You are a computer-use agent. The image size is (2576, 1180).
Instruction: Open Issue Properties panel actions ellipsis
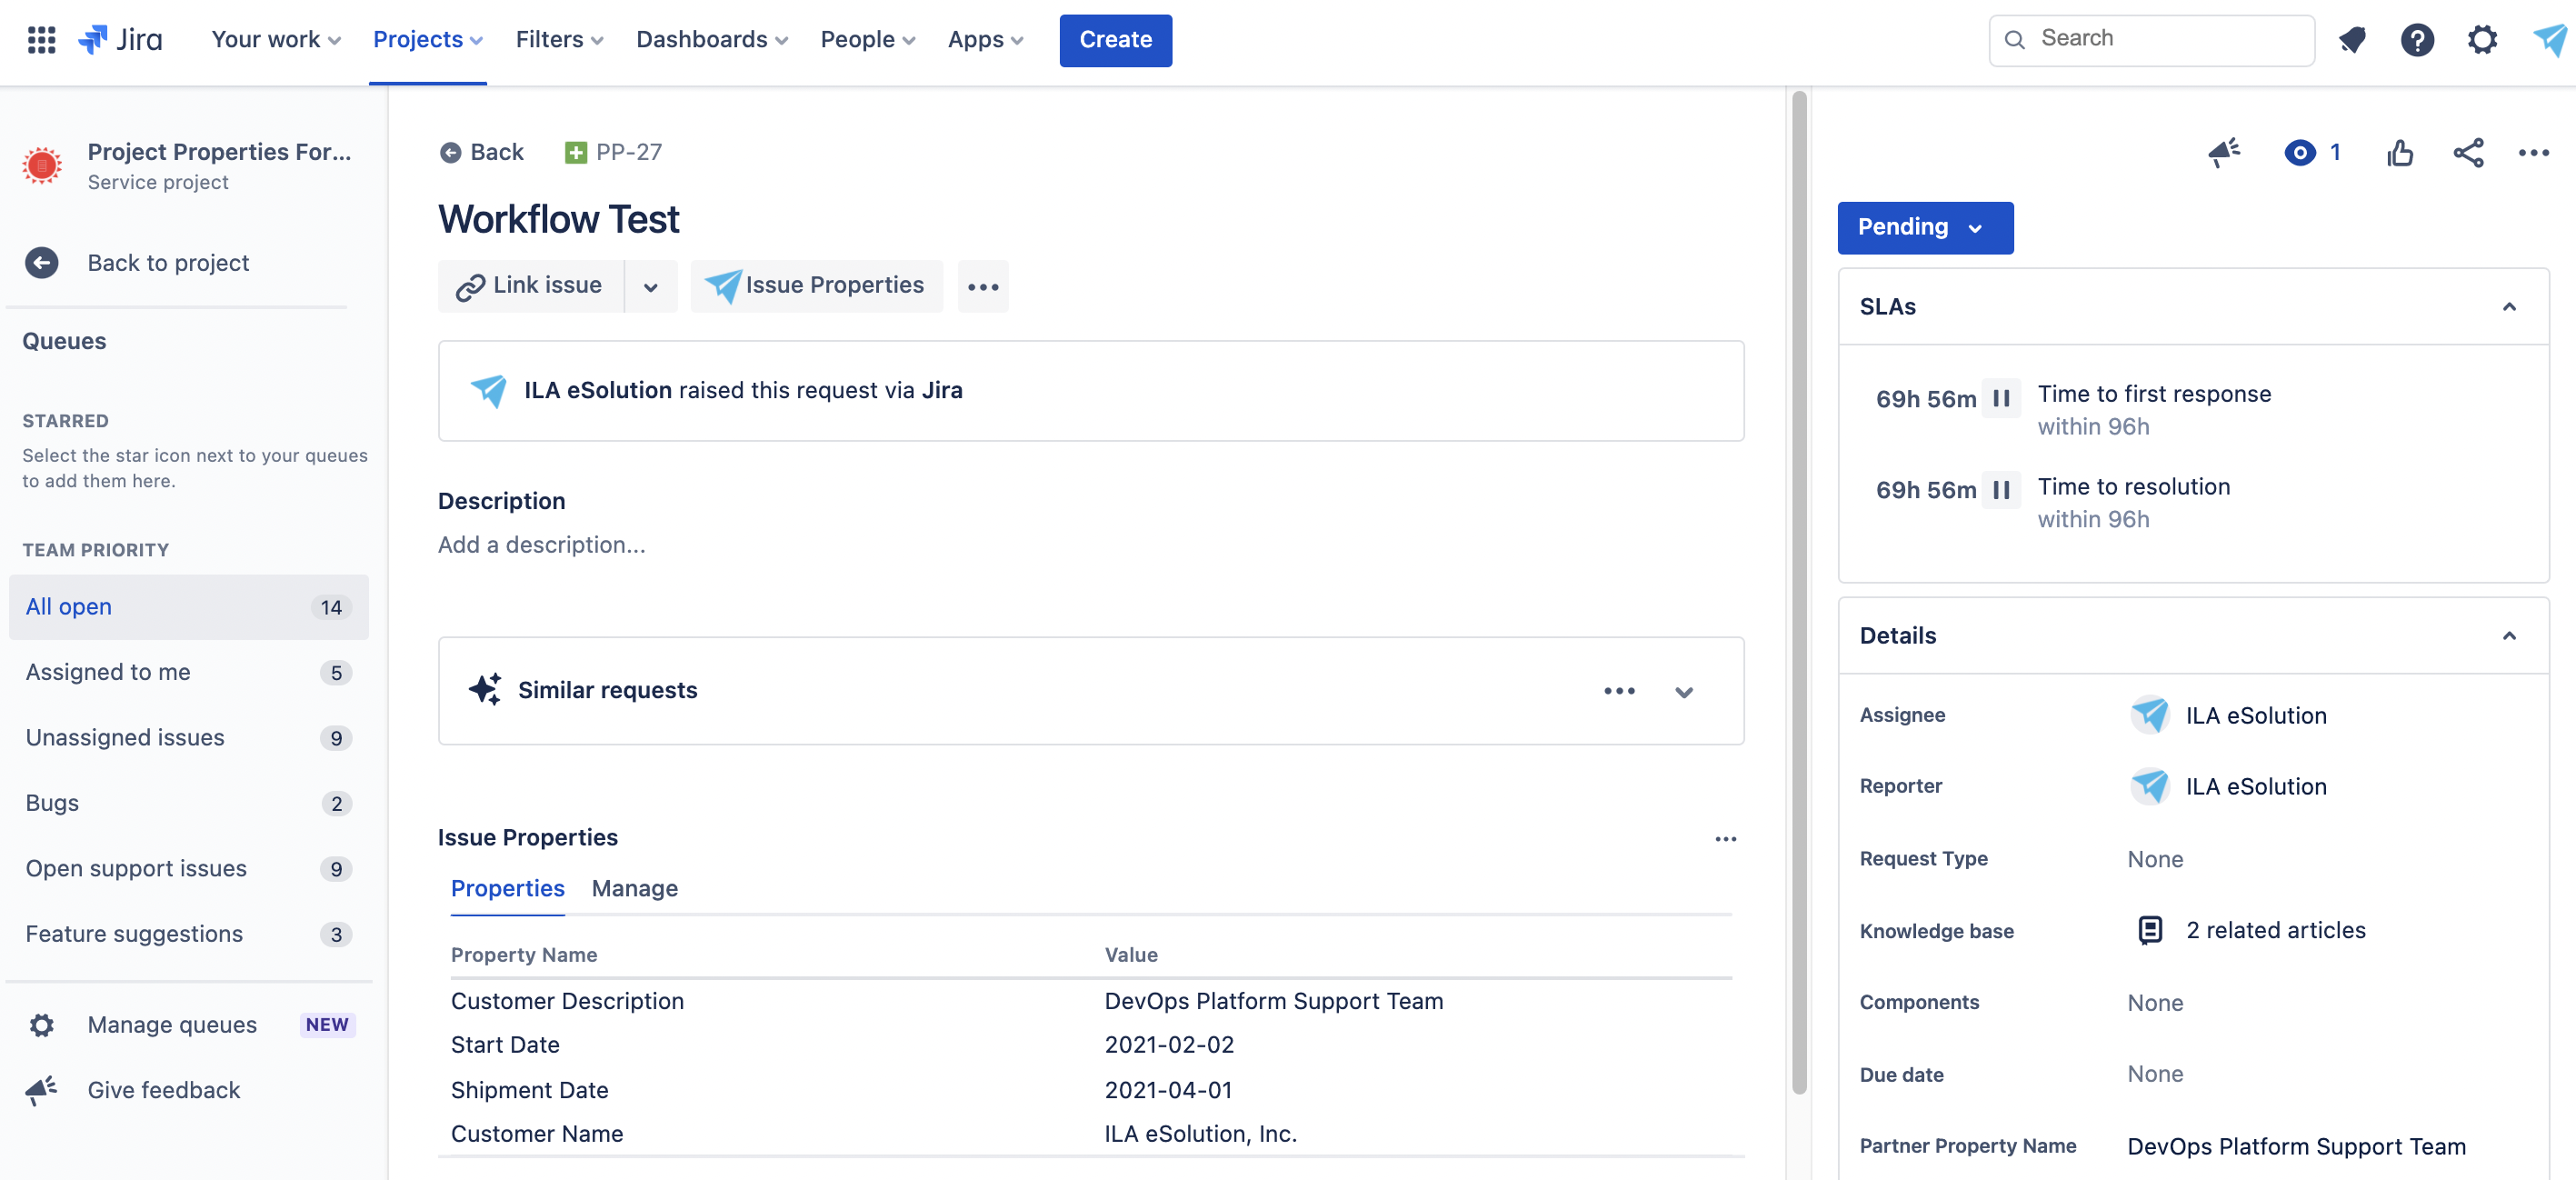pos(1725,839)
